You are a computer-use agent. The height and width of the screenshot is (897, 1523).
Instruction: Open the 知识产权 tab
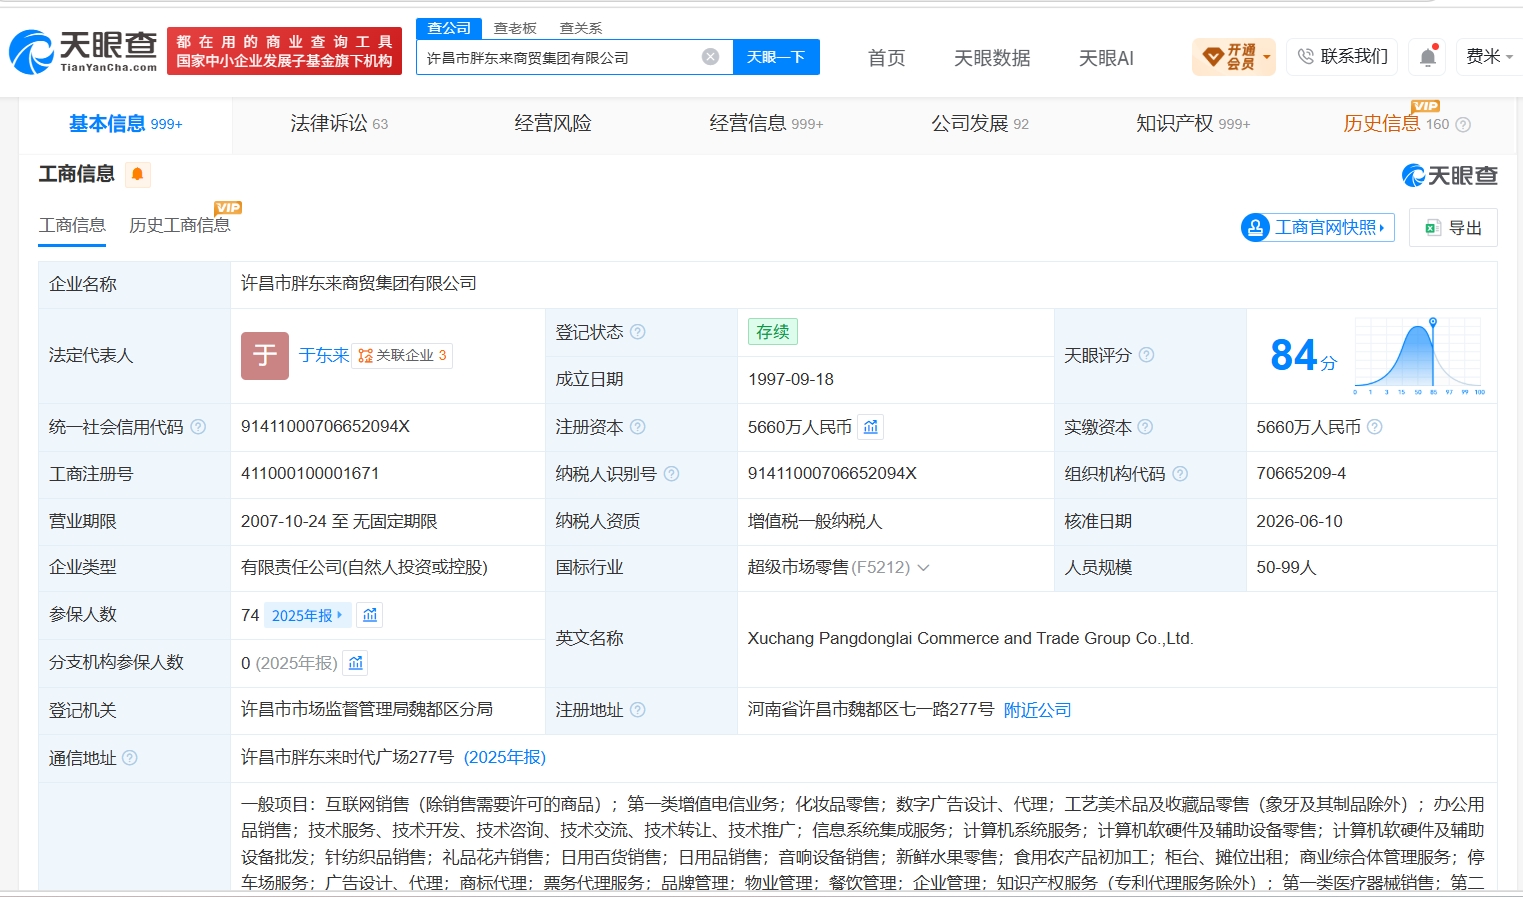click(1193, 124)
